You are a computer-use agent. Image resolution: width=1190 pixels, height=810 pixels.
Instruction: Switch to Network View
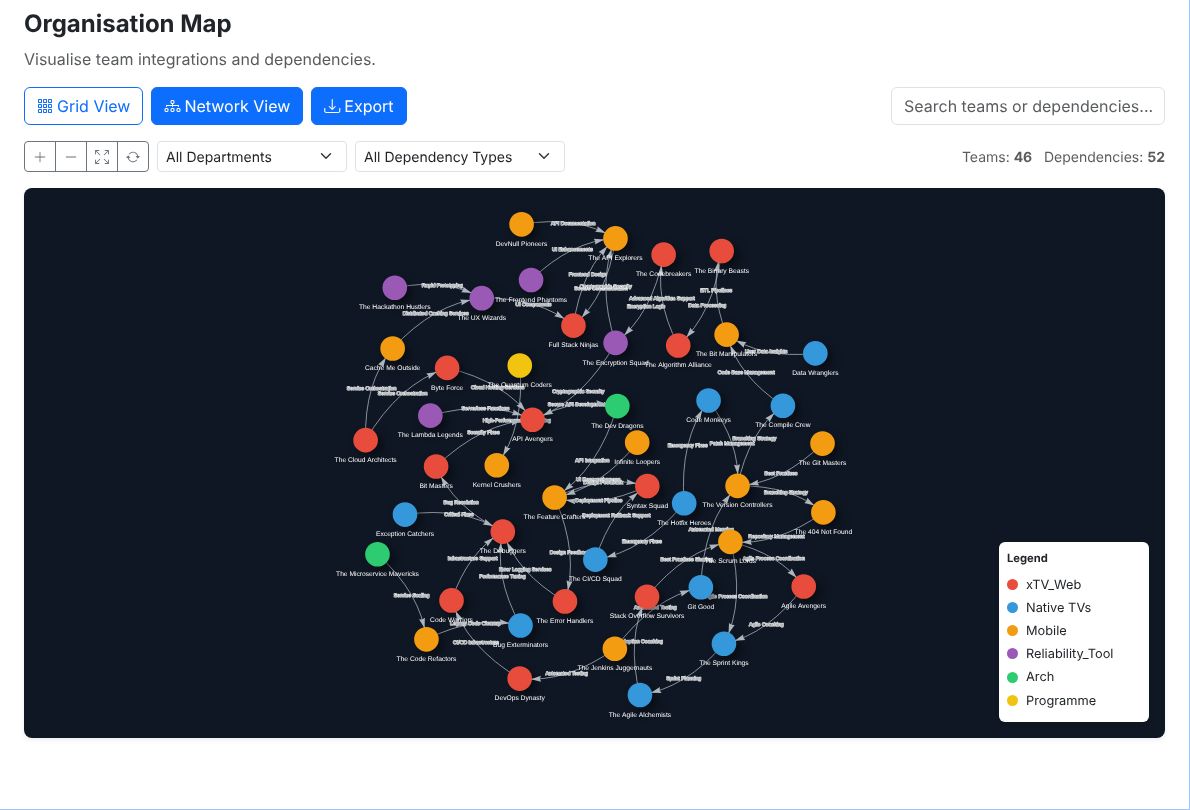tap(227, 106)
